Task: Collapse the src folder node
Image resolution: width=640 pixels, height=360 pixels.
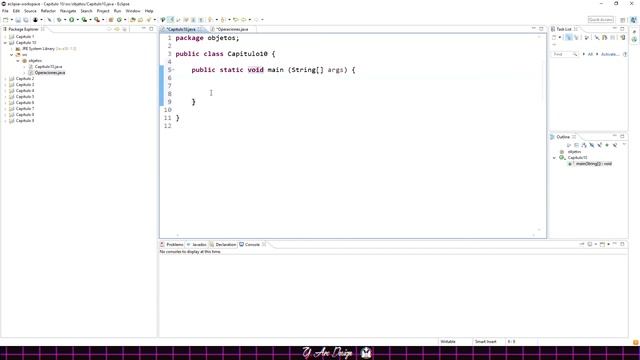Action: point(11,55)
